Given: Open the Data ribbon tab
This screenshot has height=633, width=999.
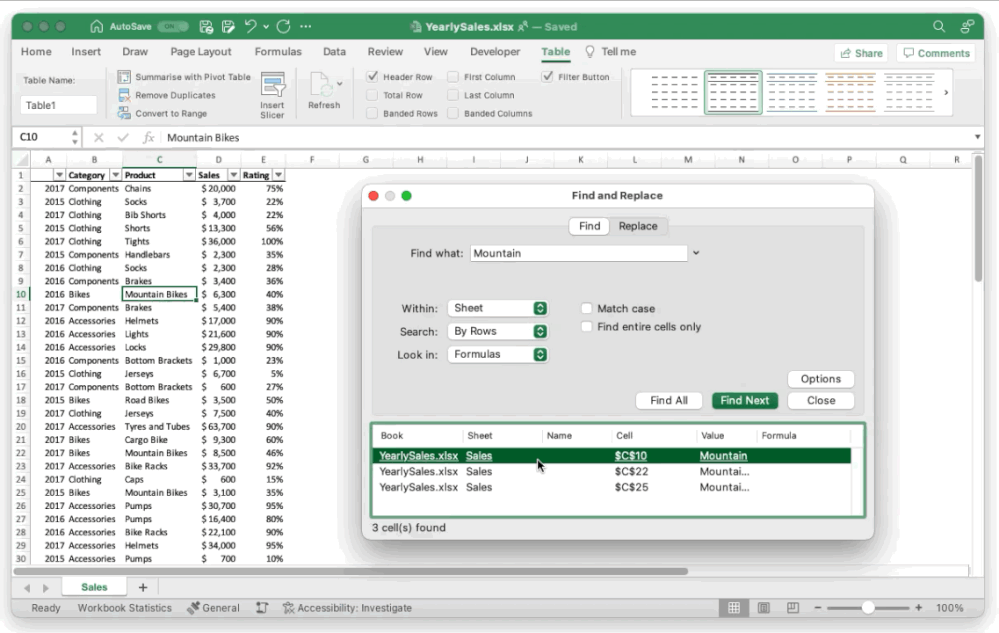Looking at the screenshot, I should coord(334,52).
